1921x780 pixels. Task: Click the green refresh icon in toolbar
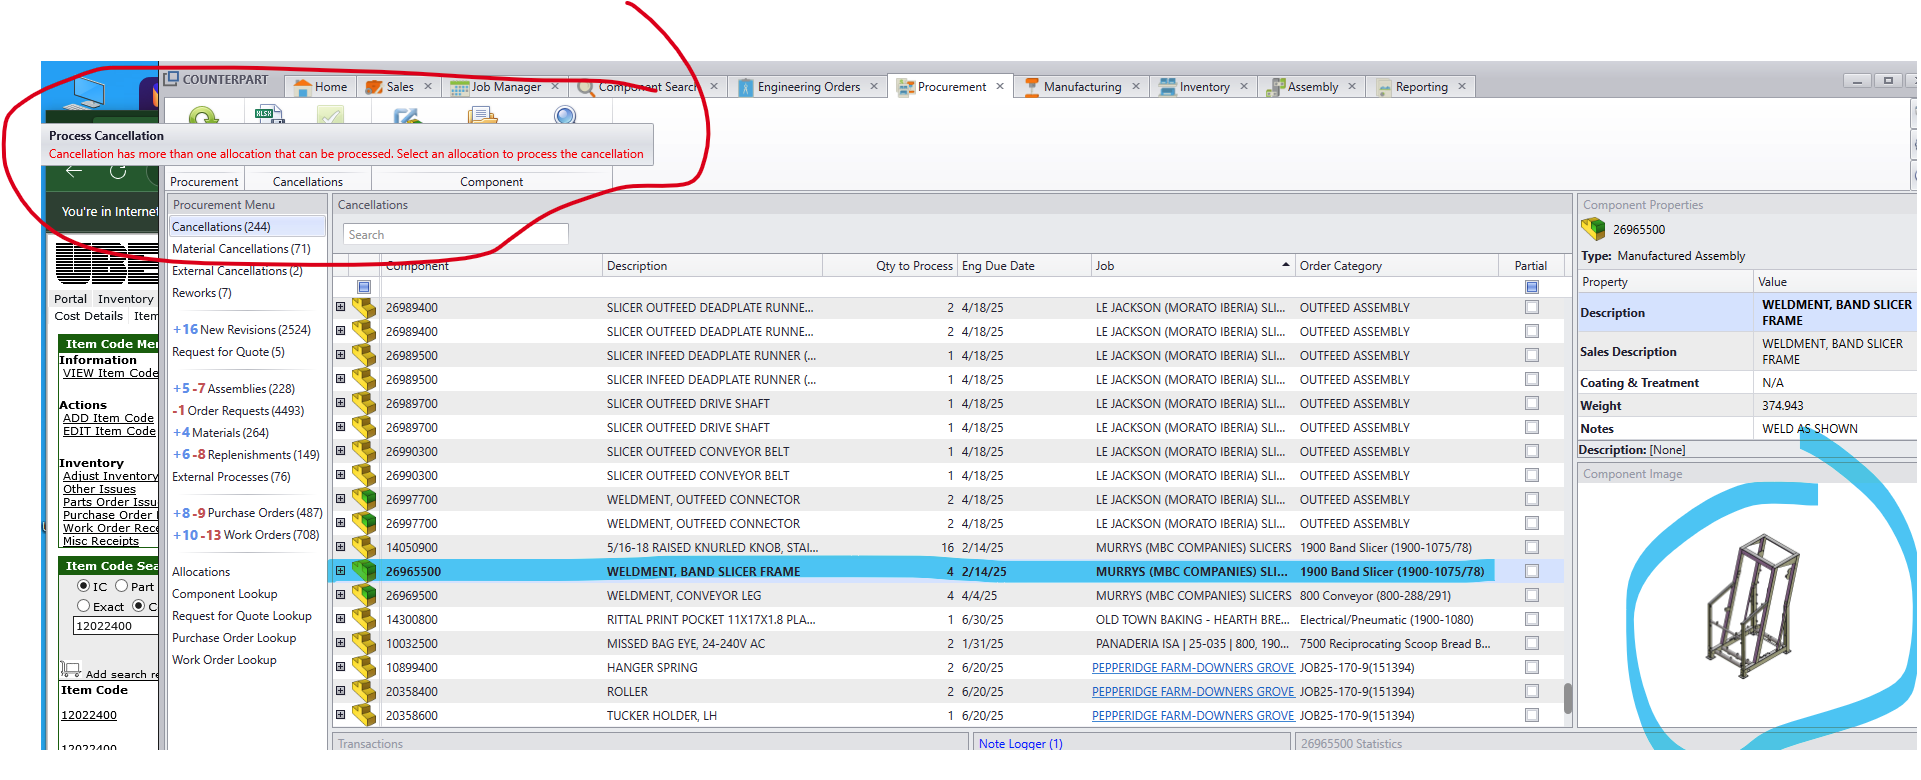(203, 117)
